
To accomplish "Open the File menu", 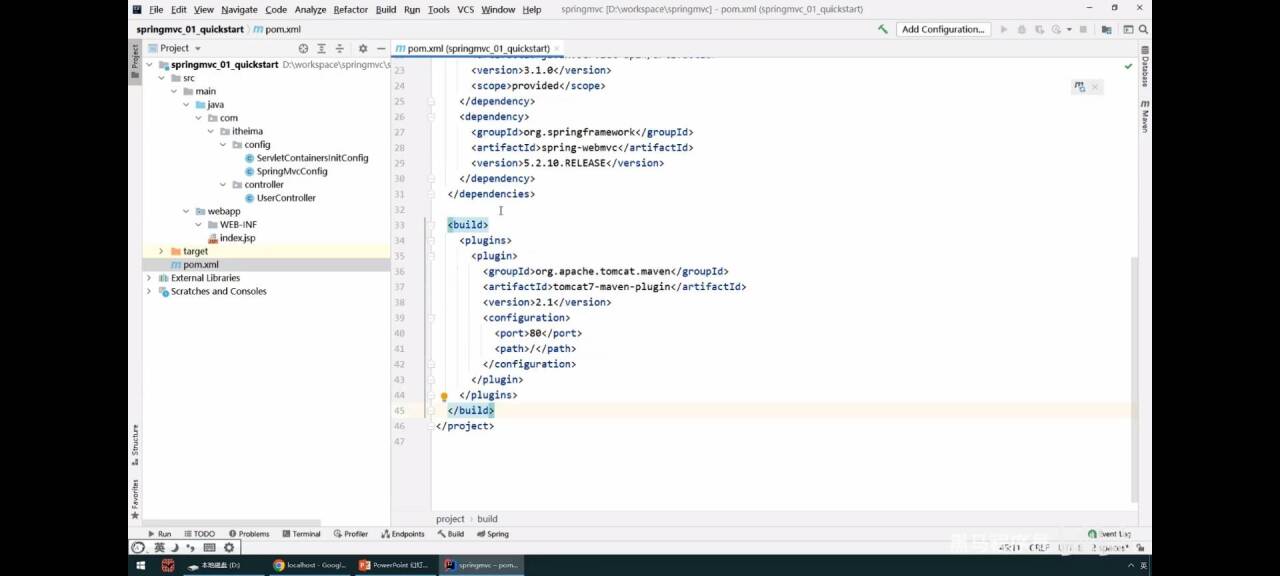I will tap(156, 9).
